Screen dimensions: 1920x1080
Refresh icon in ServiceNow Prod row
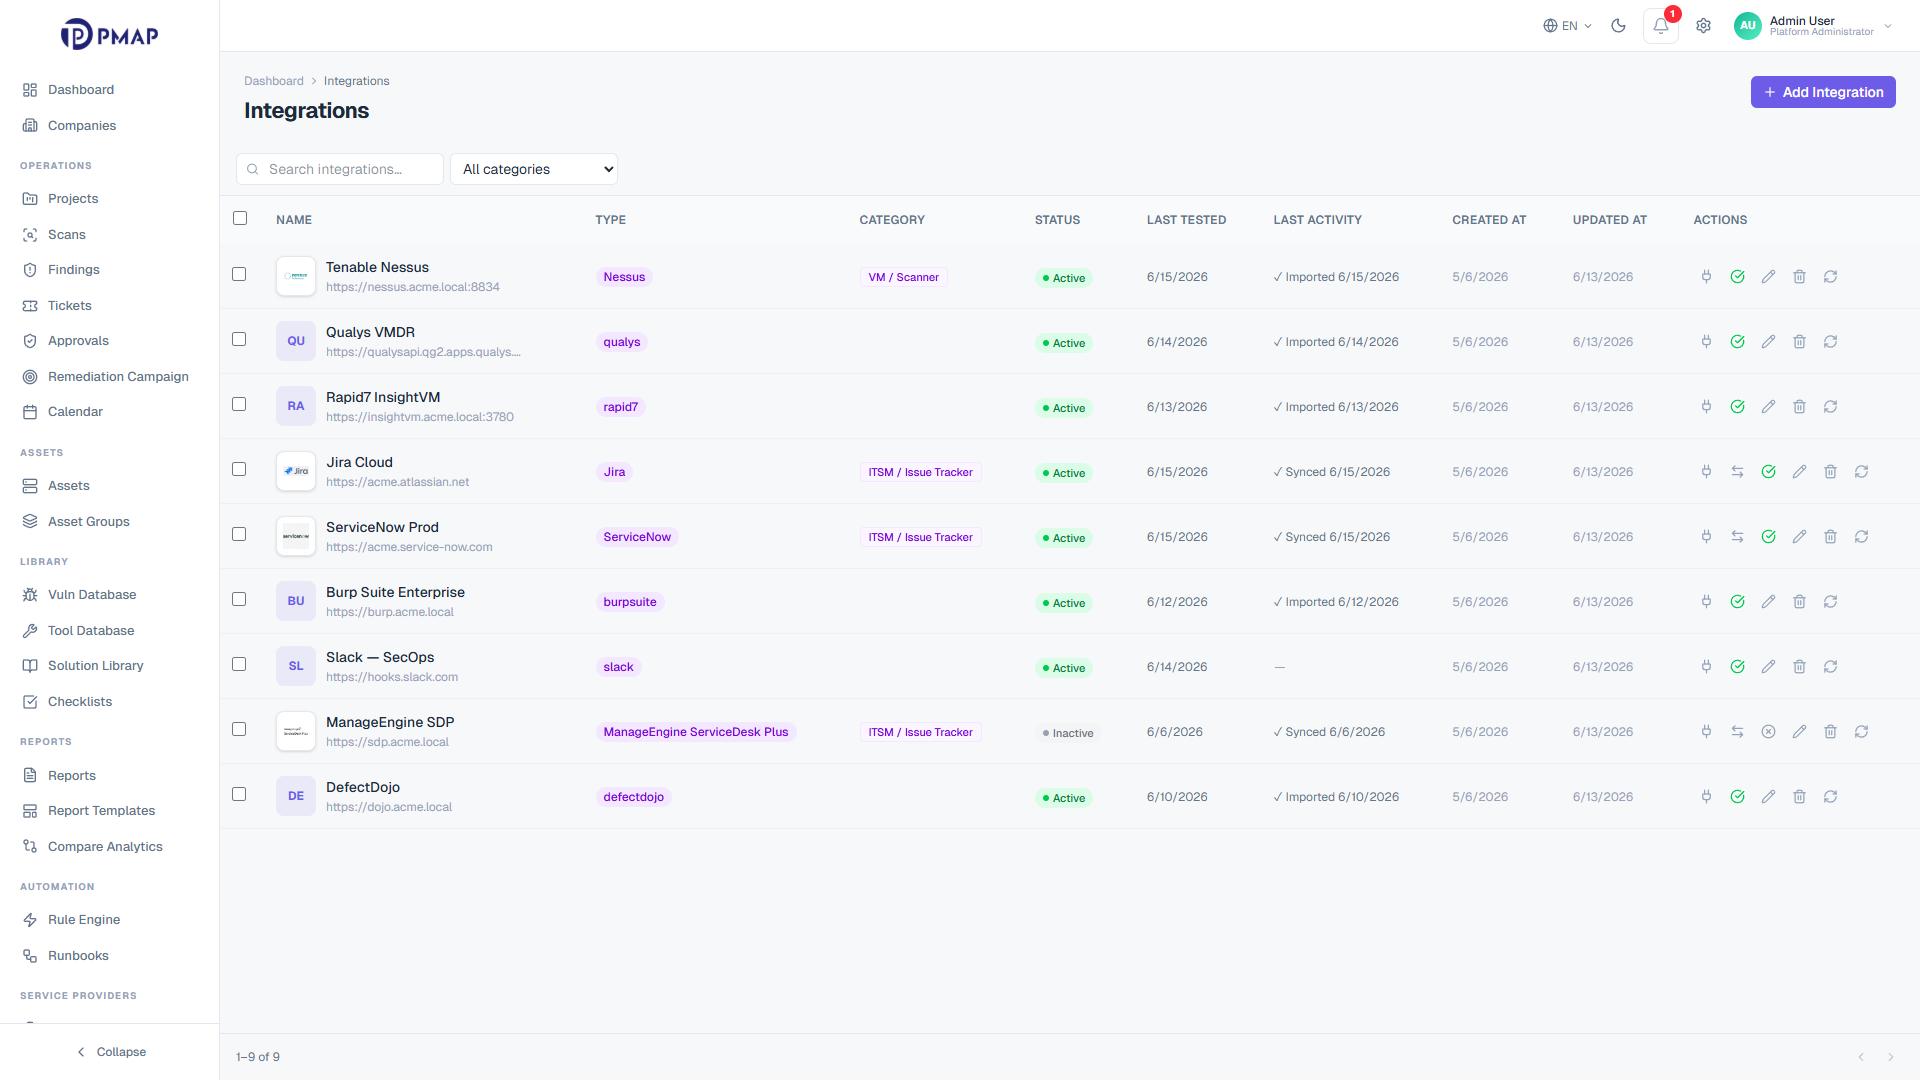1861,537
